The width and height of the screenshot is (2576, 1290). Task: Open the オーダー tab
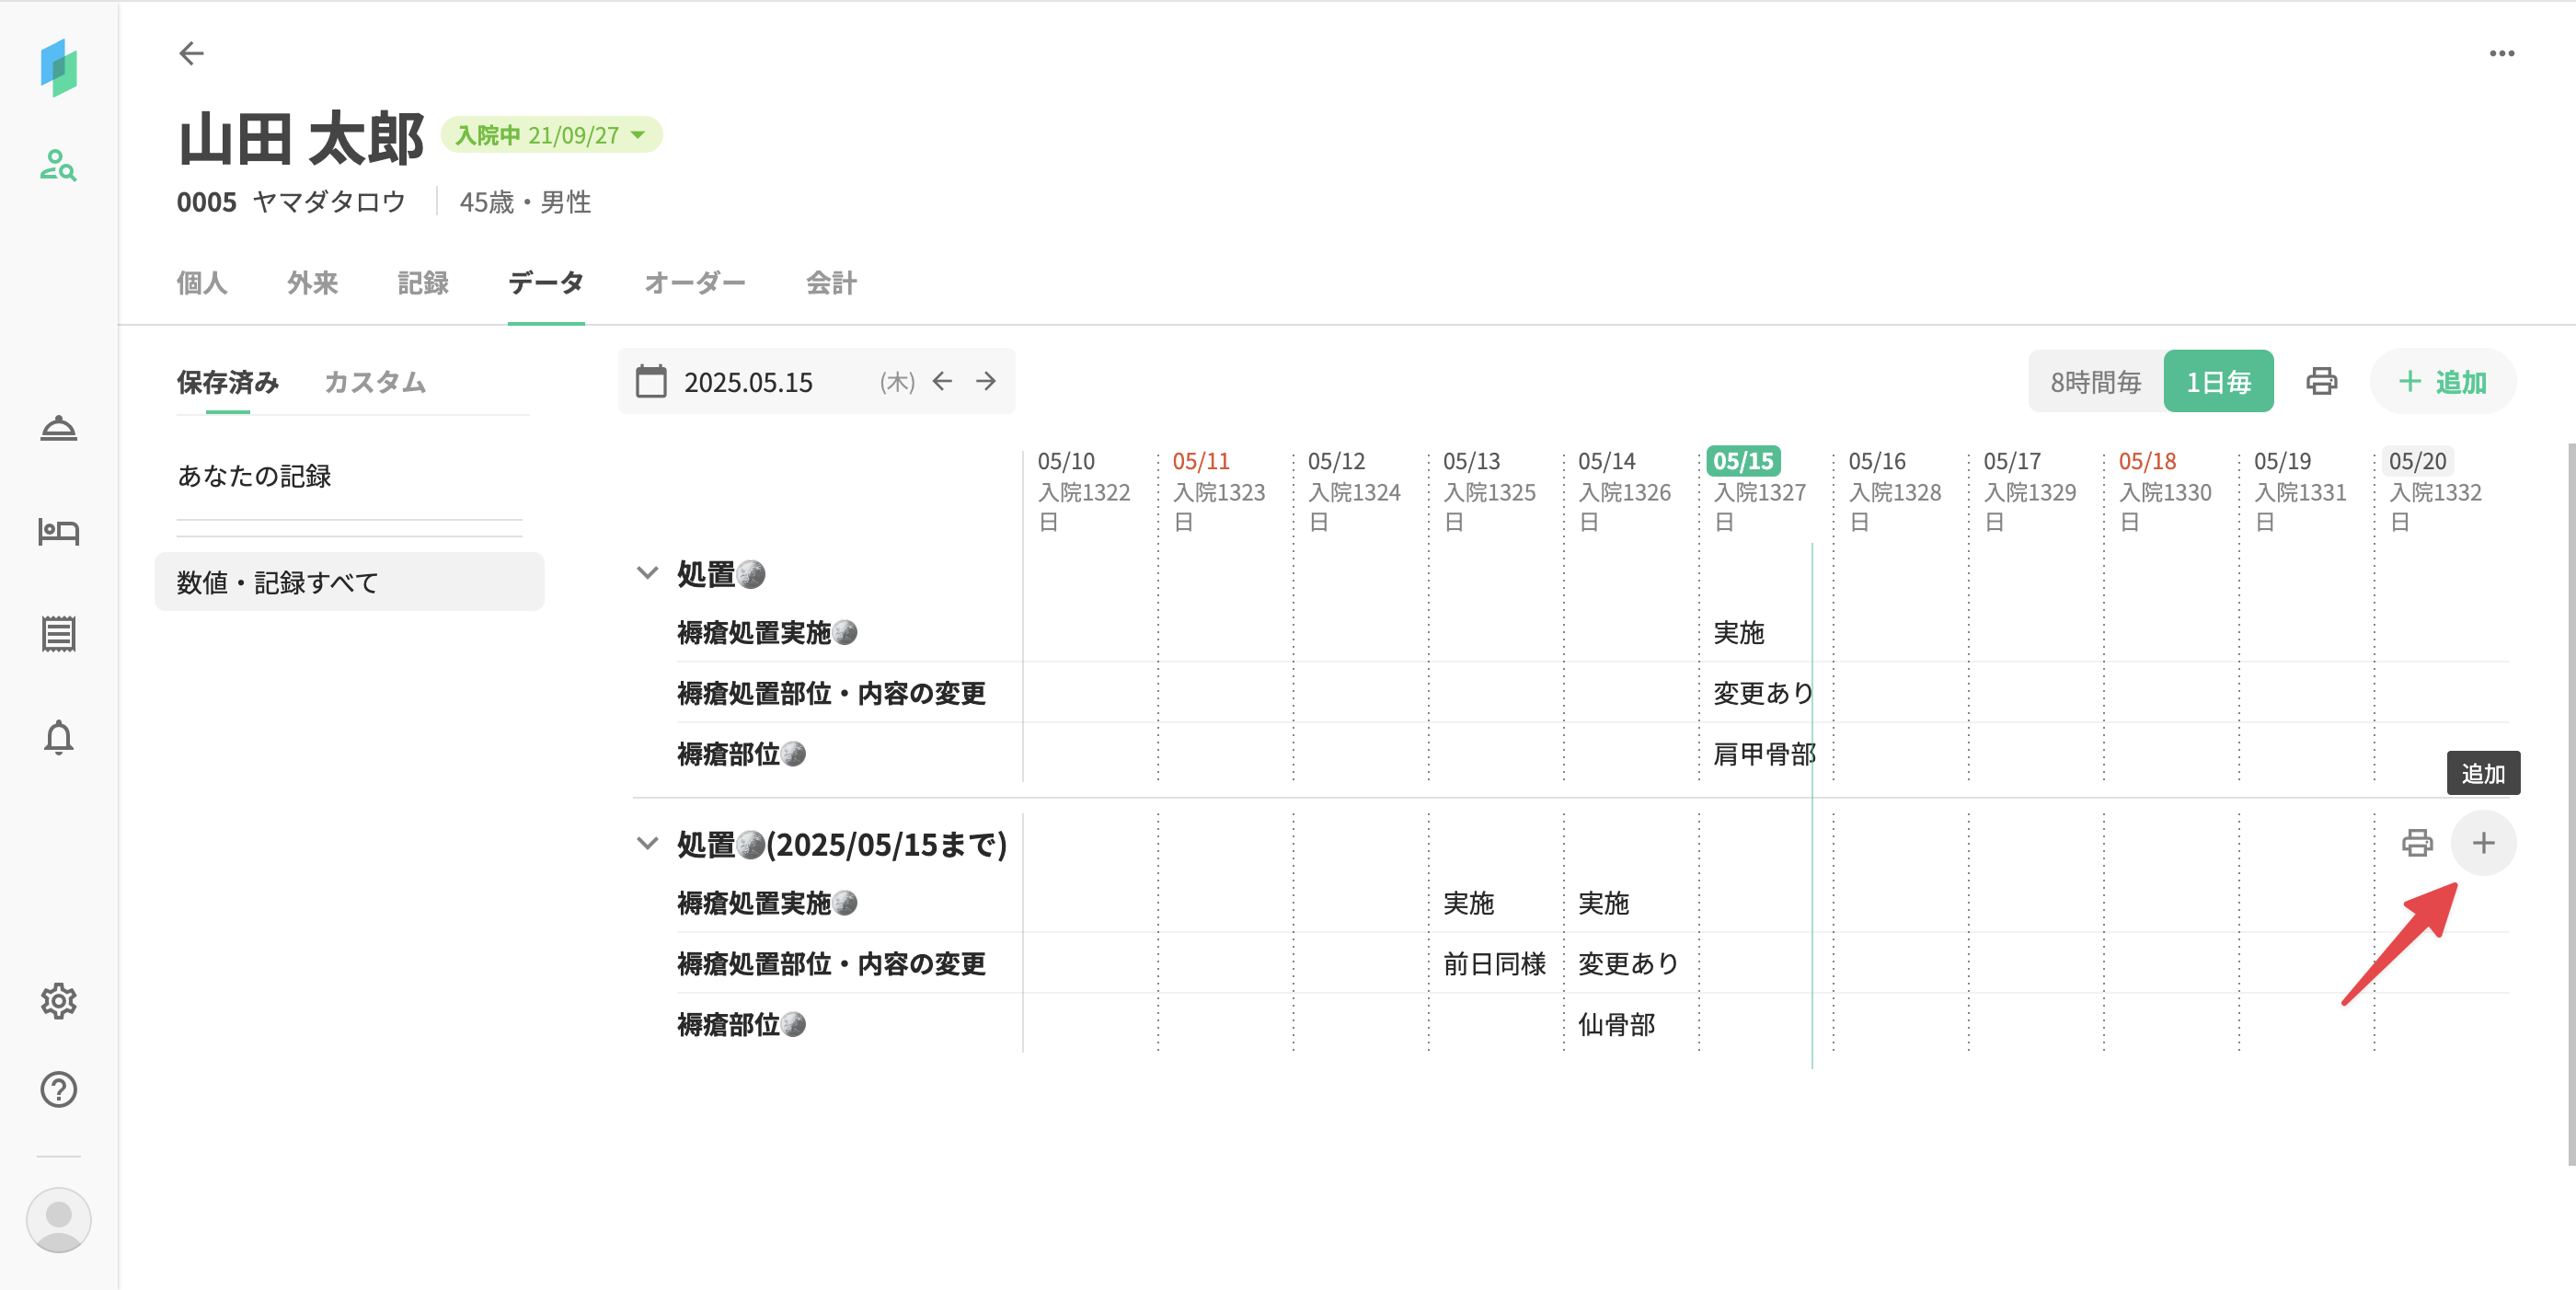694,283
